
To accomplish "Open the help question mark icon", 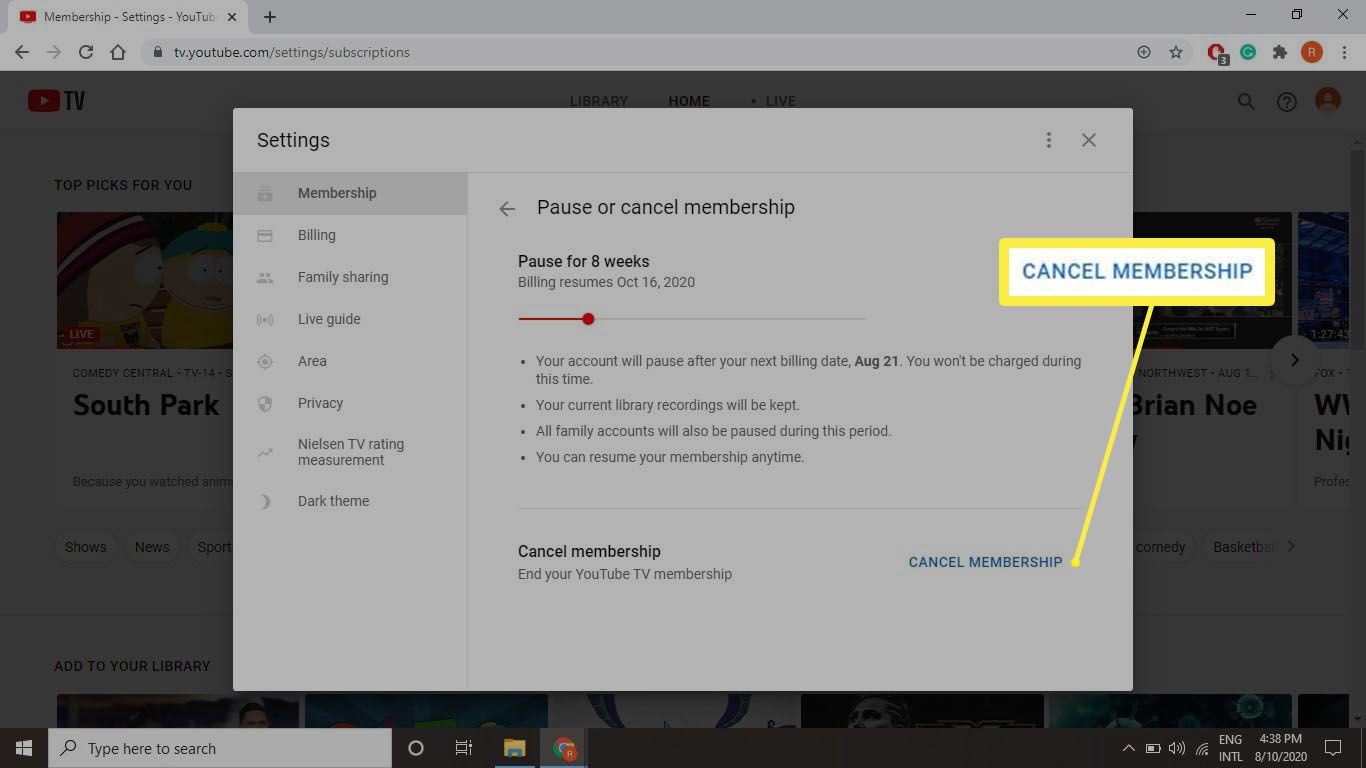I will click(1287, 101).
